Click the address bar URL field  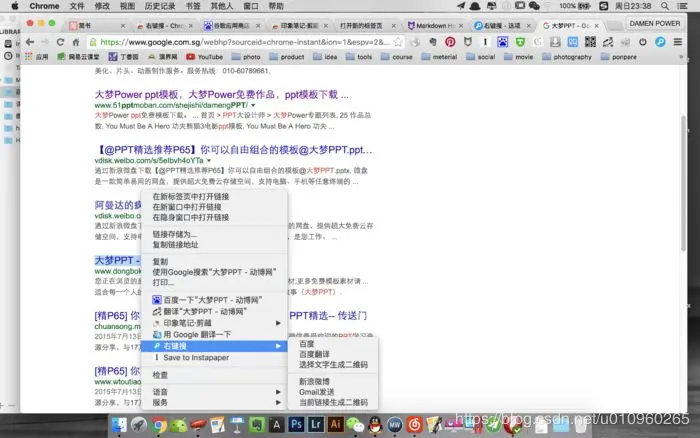pos(245,42)
